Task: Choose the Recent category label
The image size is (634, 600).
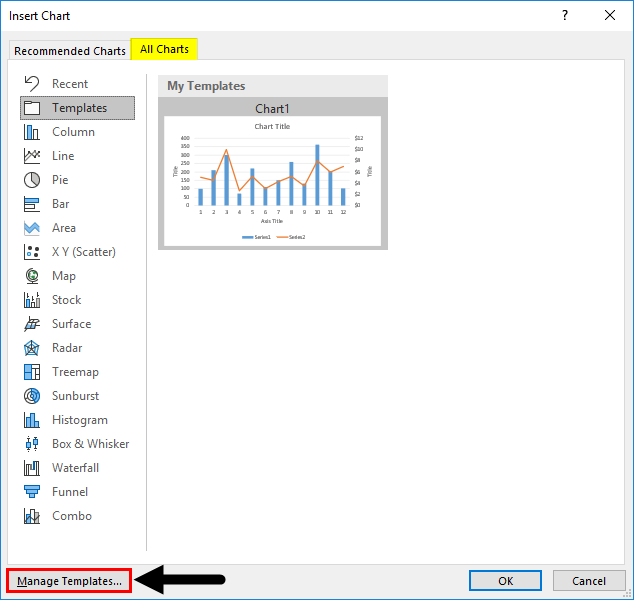Action: coord(70,84)
